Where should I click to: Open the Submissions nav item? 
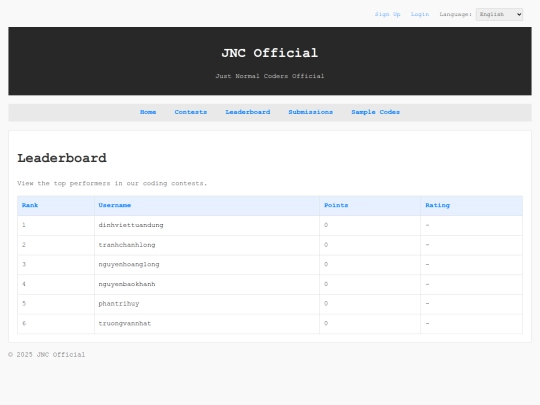point(310,112)
